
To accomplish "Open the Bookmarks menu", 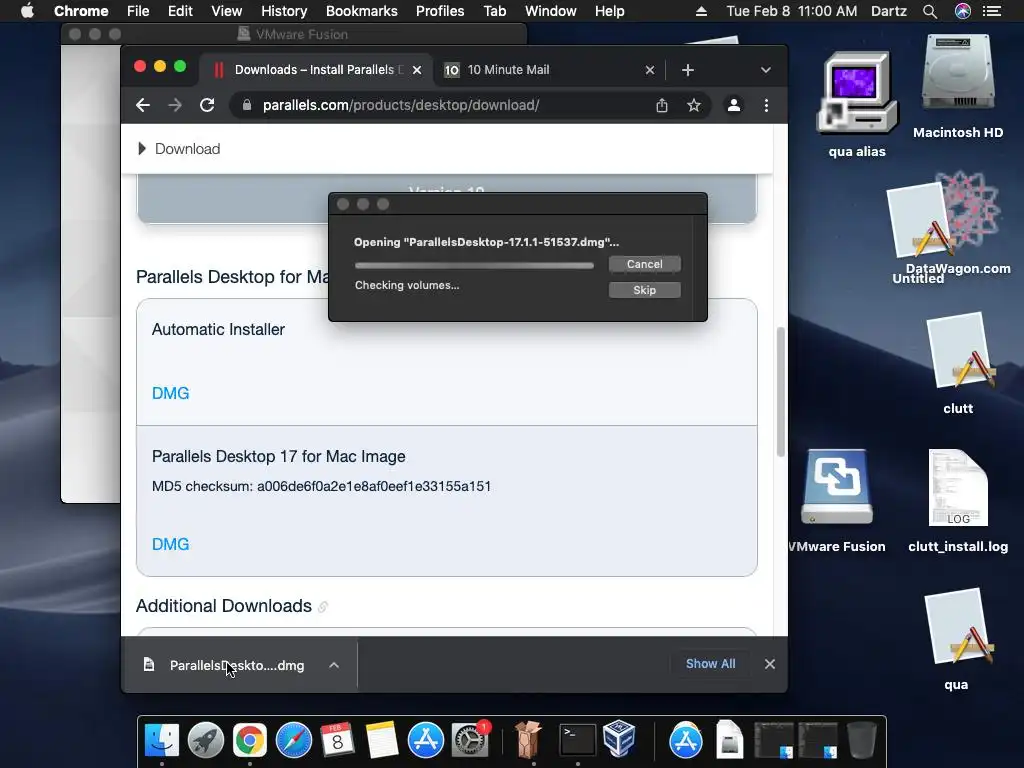I will pyautogui.click(x=362, y=11).
